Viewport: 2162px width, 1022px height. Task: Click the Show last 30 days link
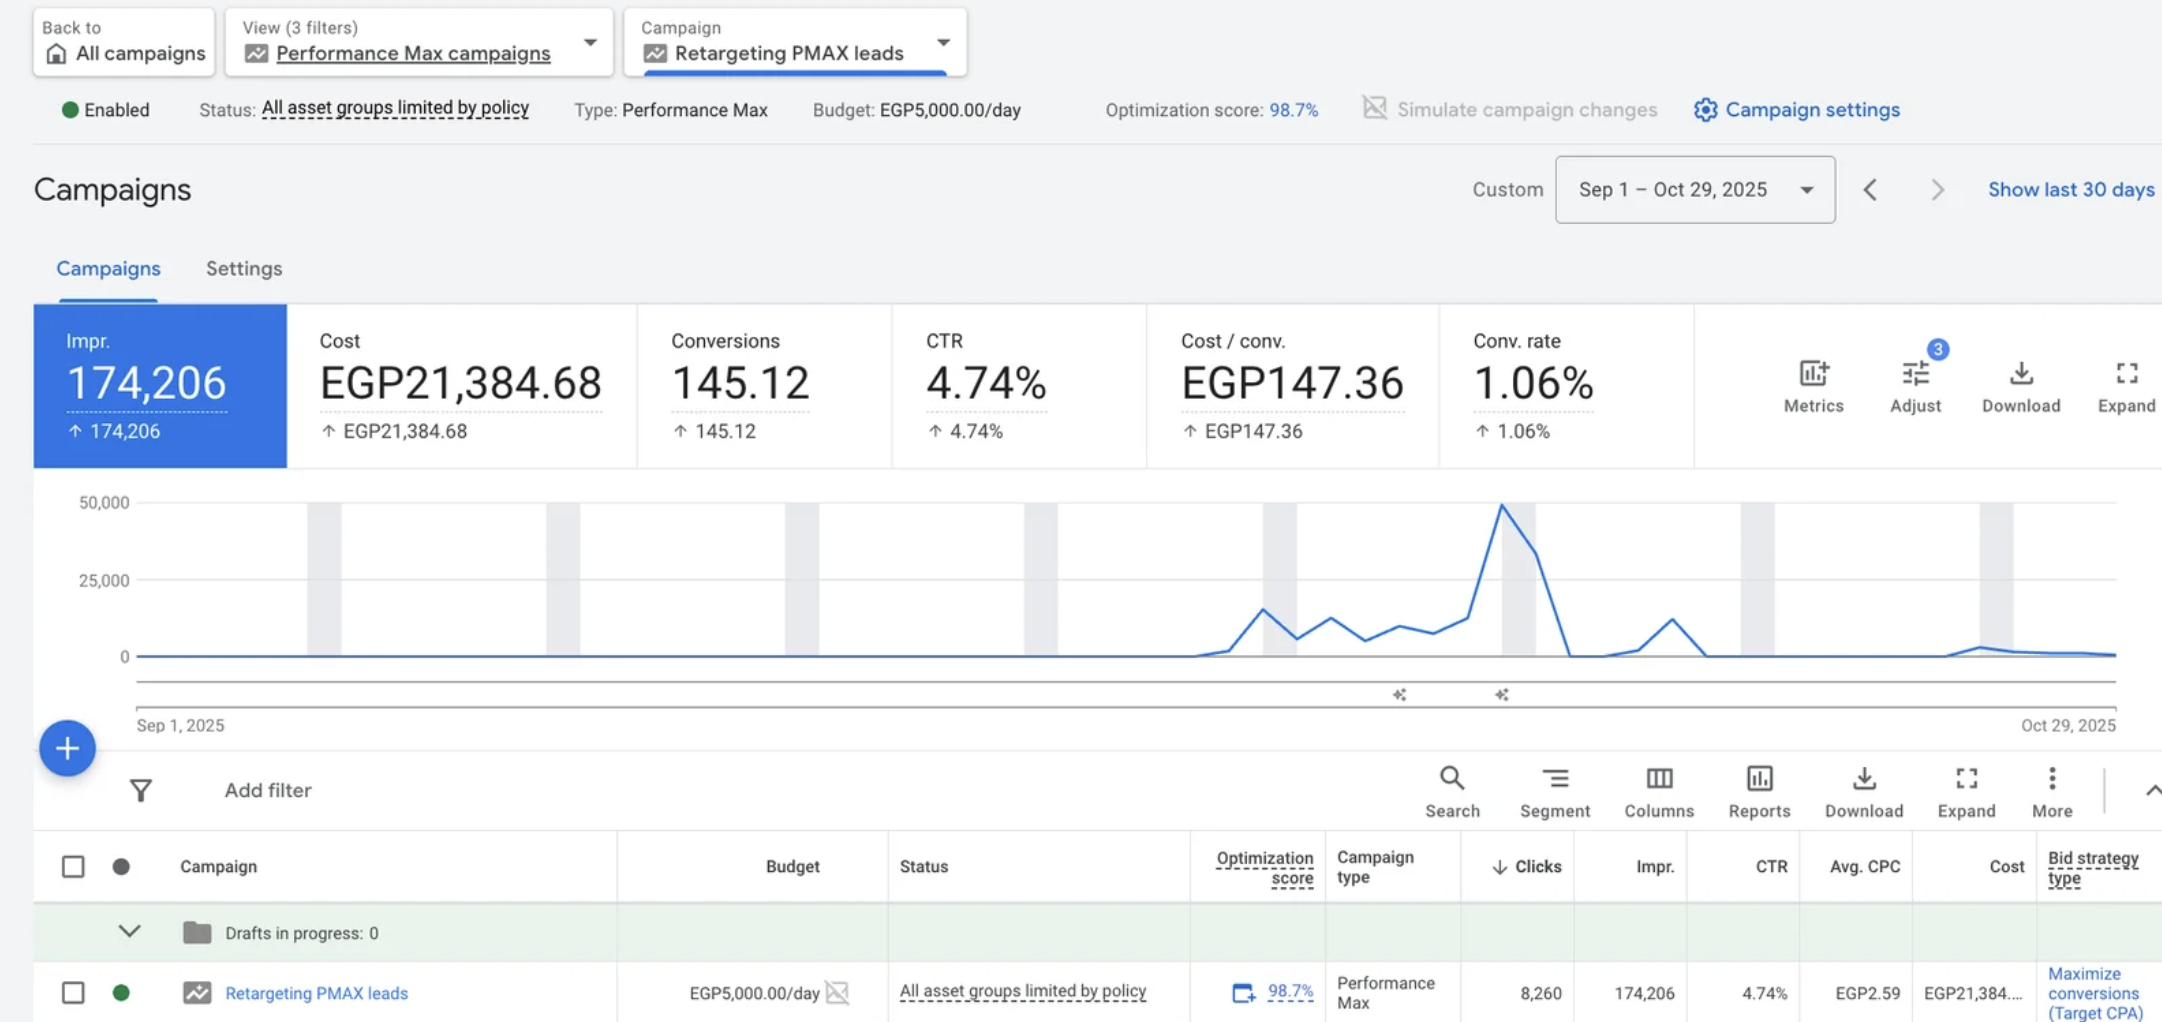[x=2070, y=190]
